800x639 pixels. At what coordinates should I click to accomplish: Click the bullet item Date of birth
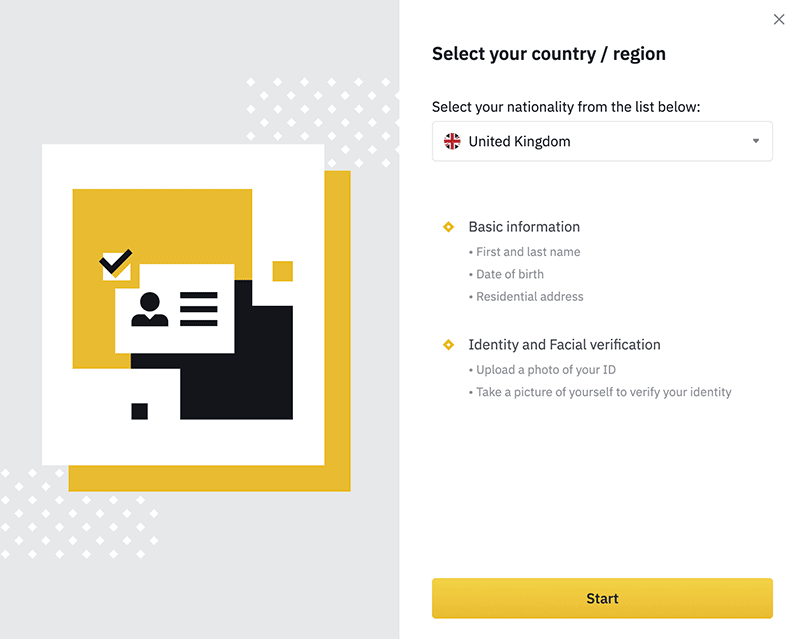pos(510,274)
